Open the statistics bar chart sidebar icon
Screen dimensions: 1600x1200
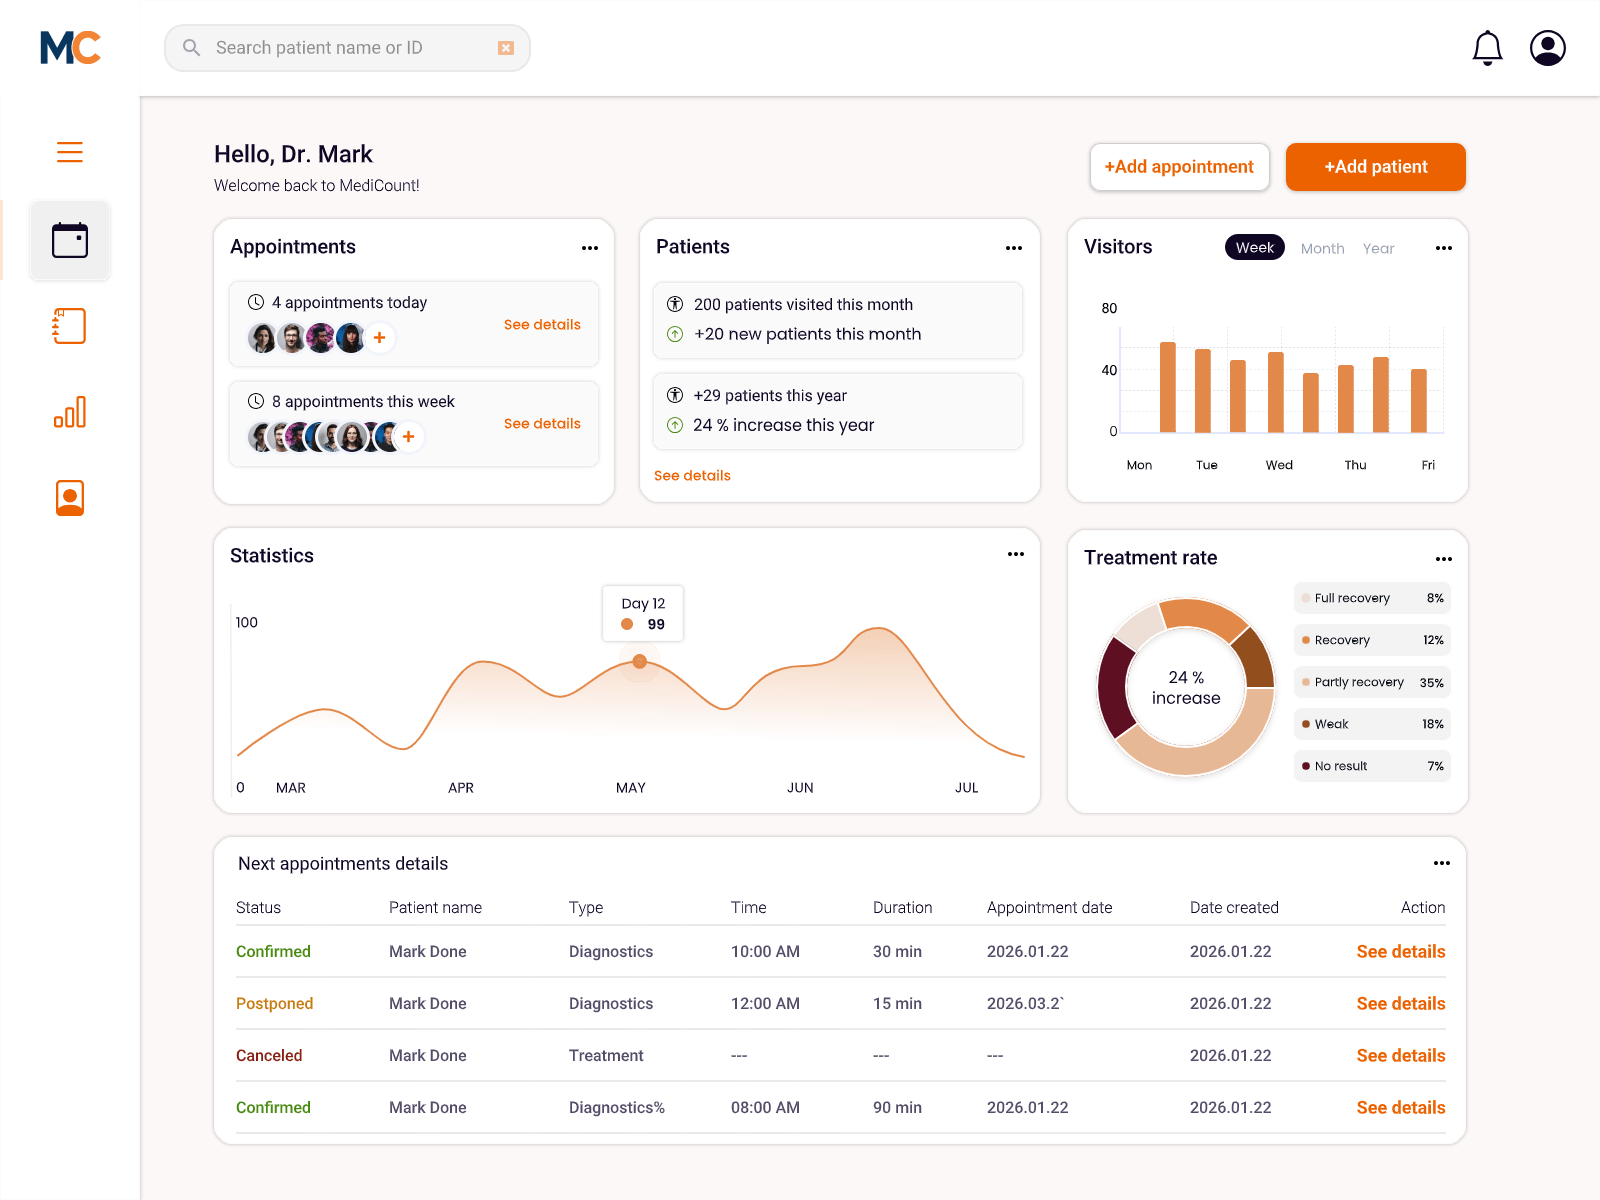click(69, 410)
